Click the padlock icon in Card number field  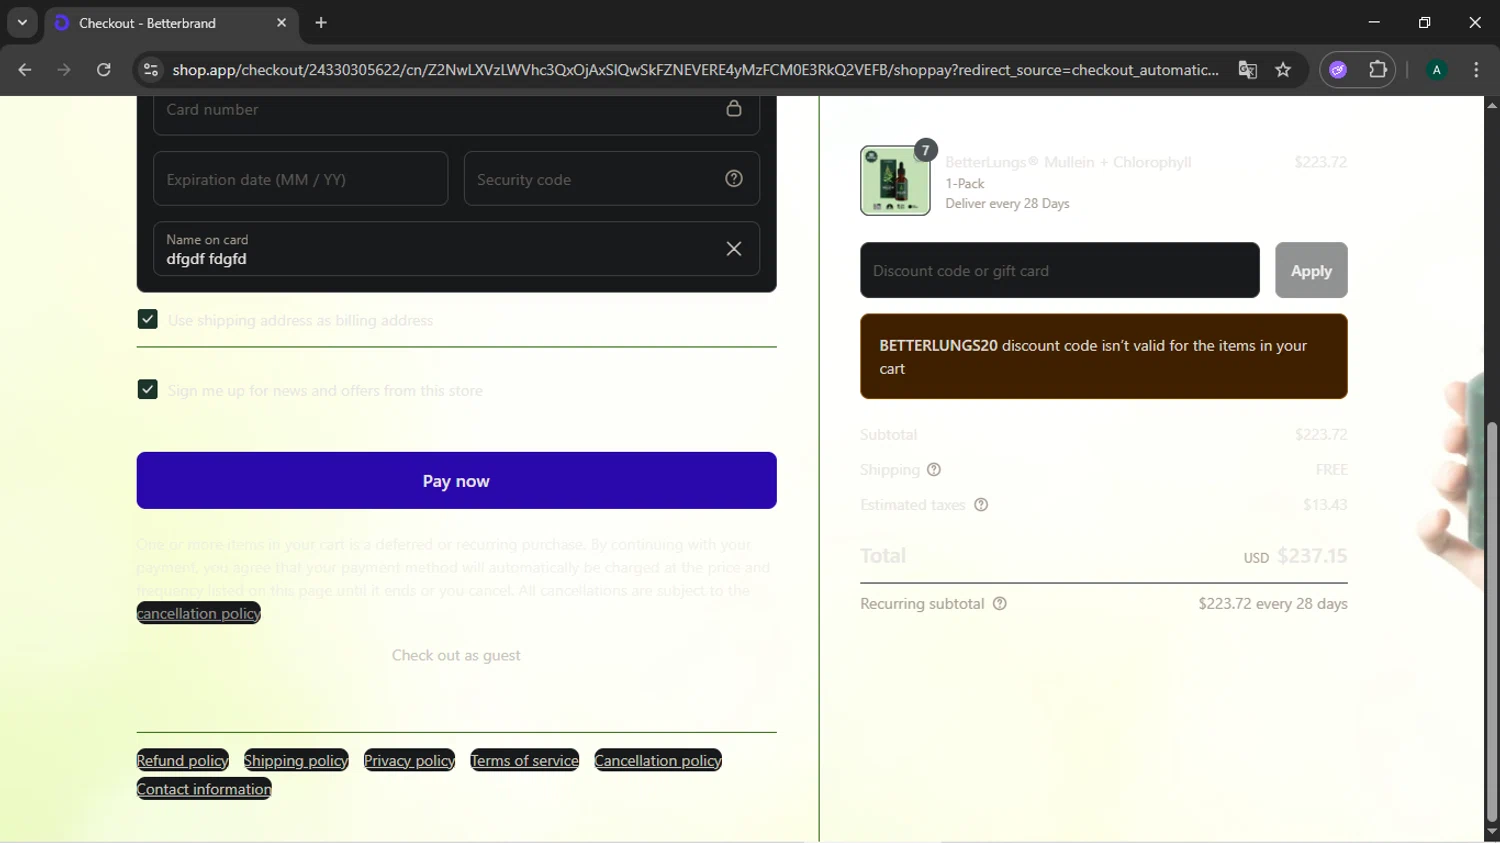[x=734, y=108]
